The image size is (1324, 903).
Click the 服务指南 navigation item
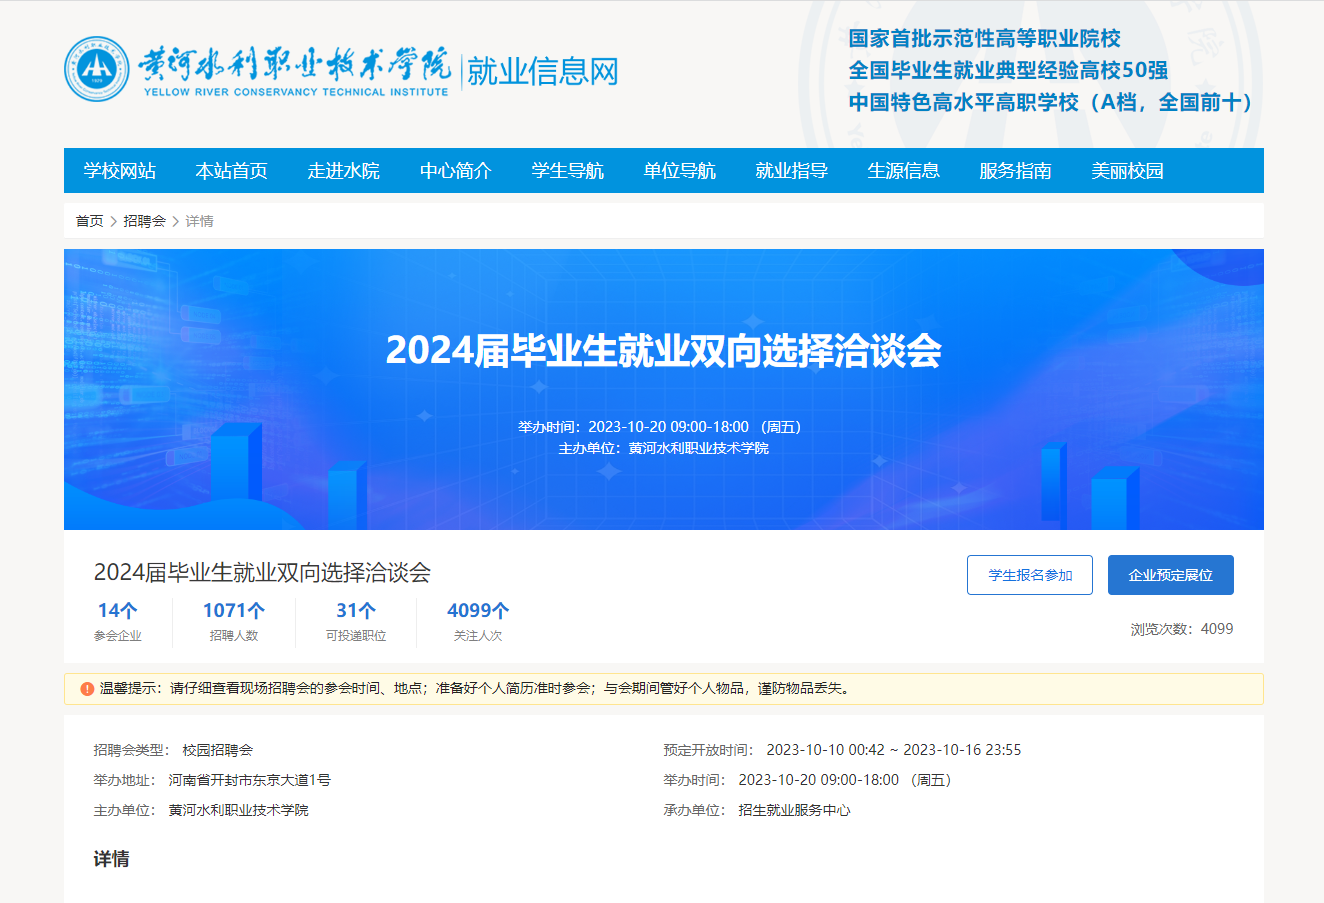tap(1016, 171)
